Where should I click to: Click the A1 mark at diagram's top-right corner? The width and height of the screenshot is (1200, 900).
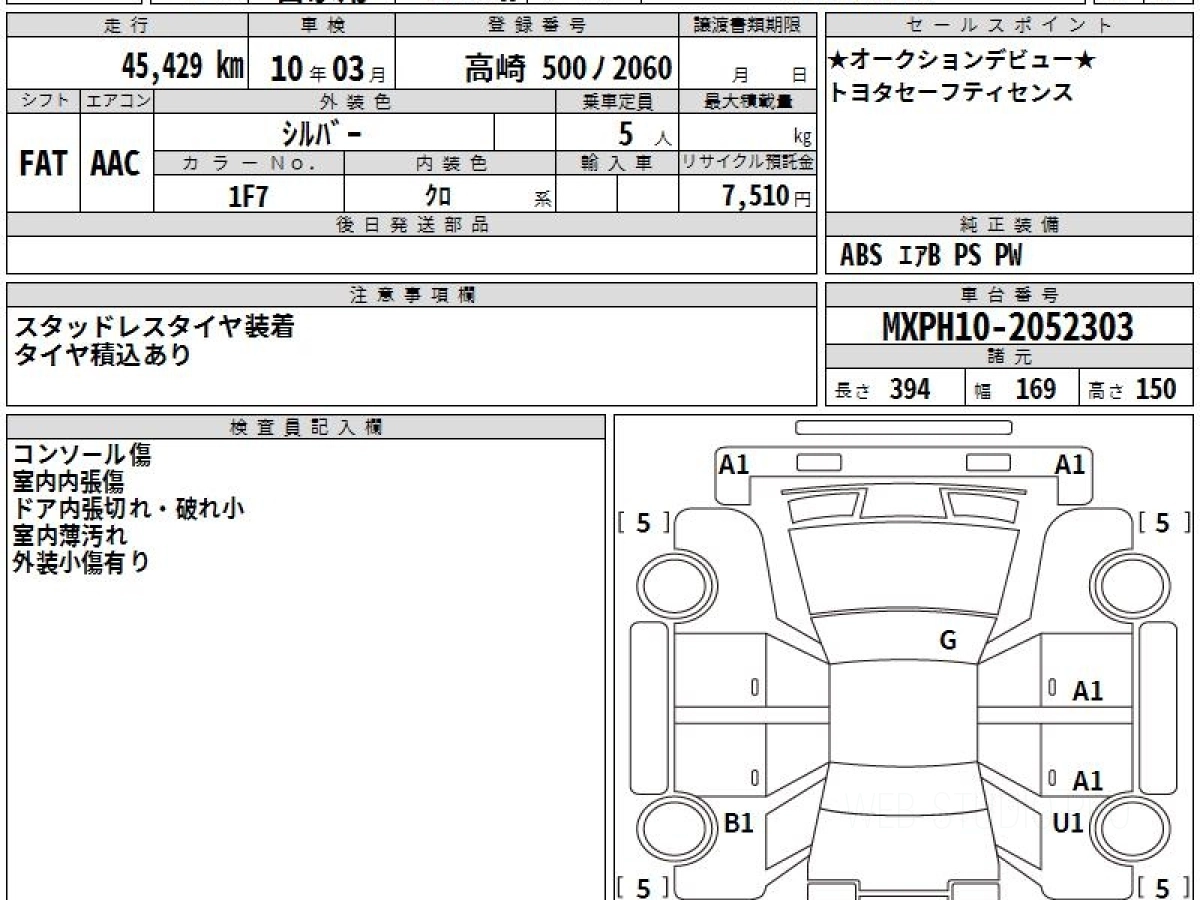tap(1070, 464)
